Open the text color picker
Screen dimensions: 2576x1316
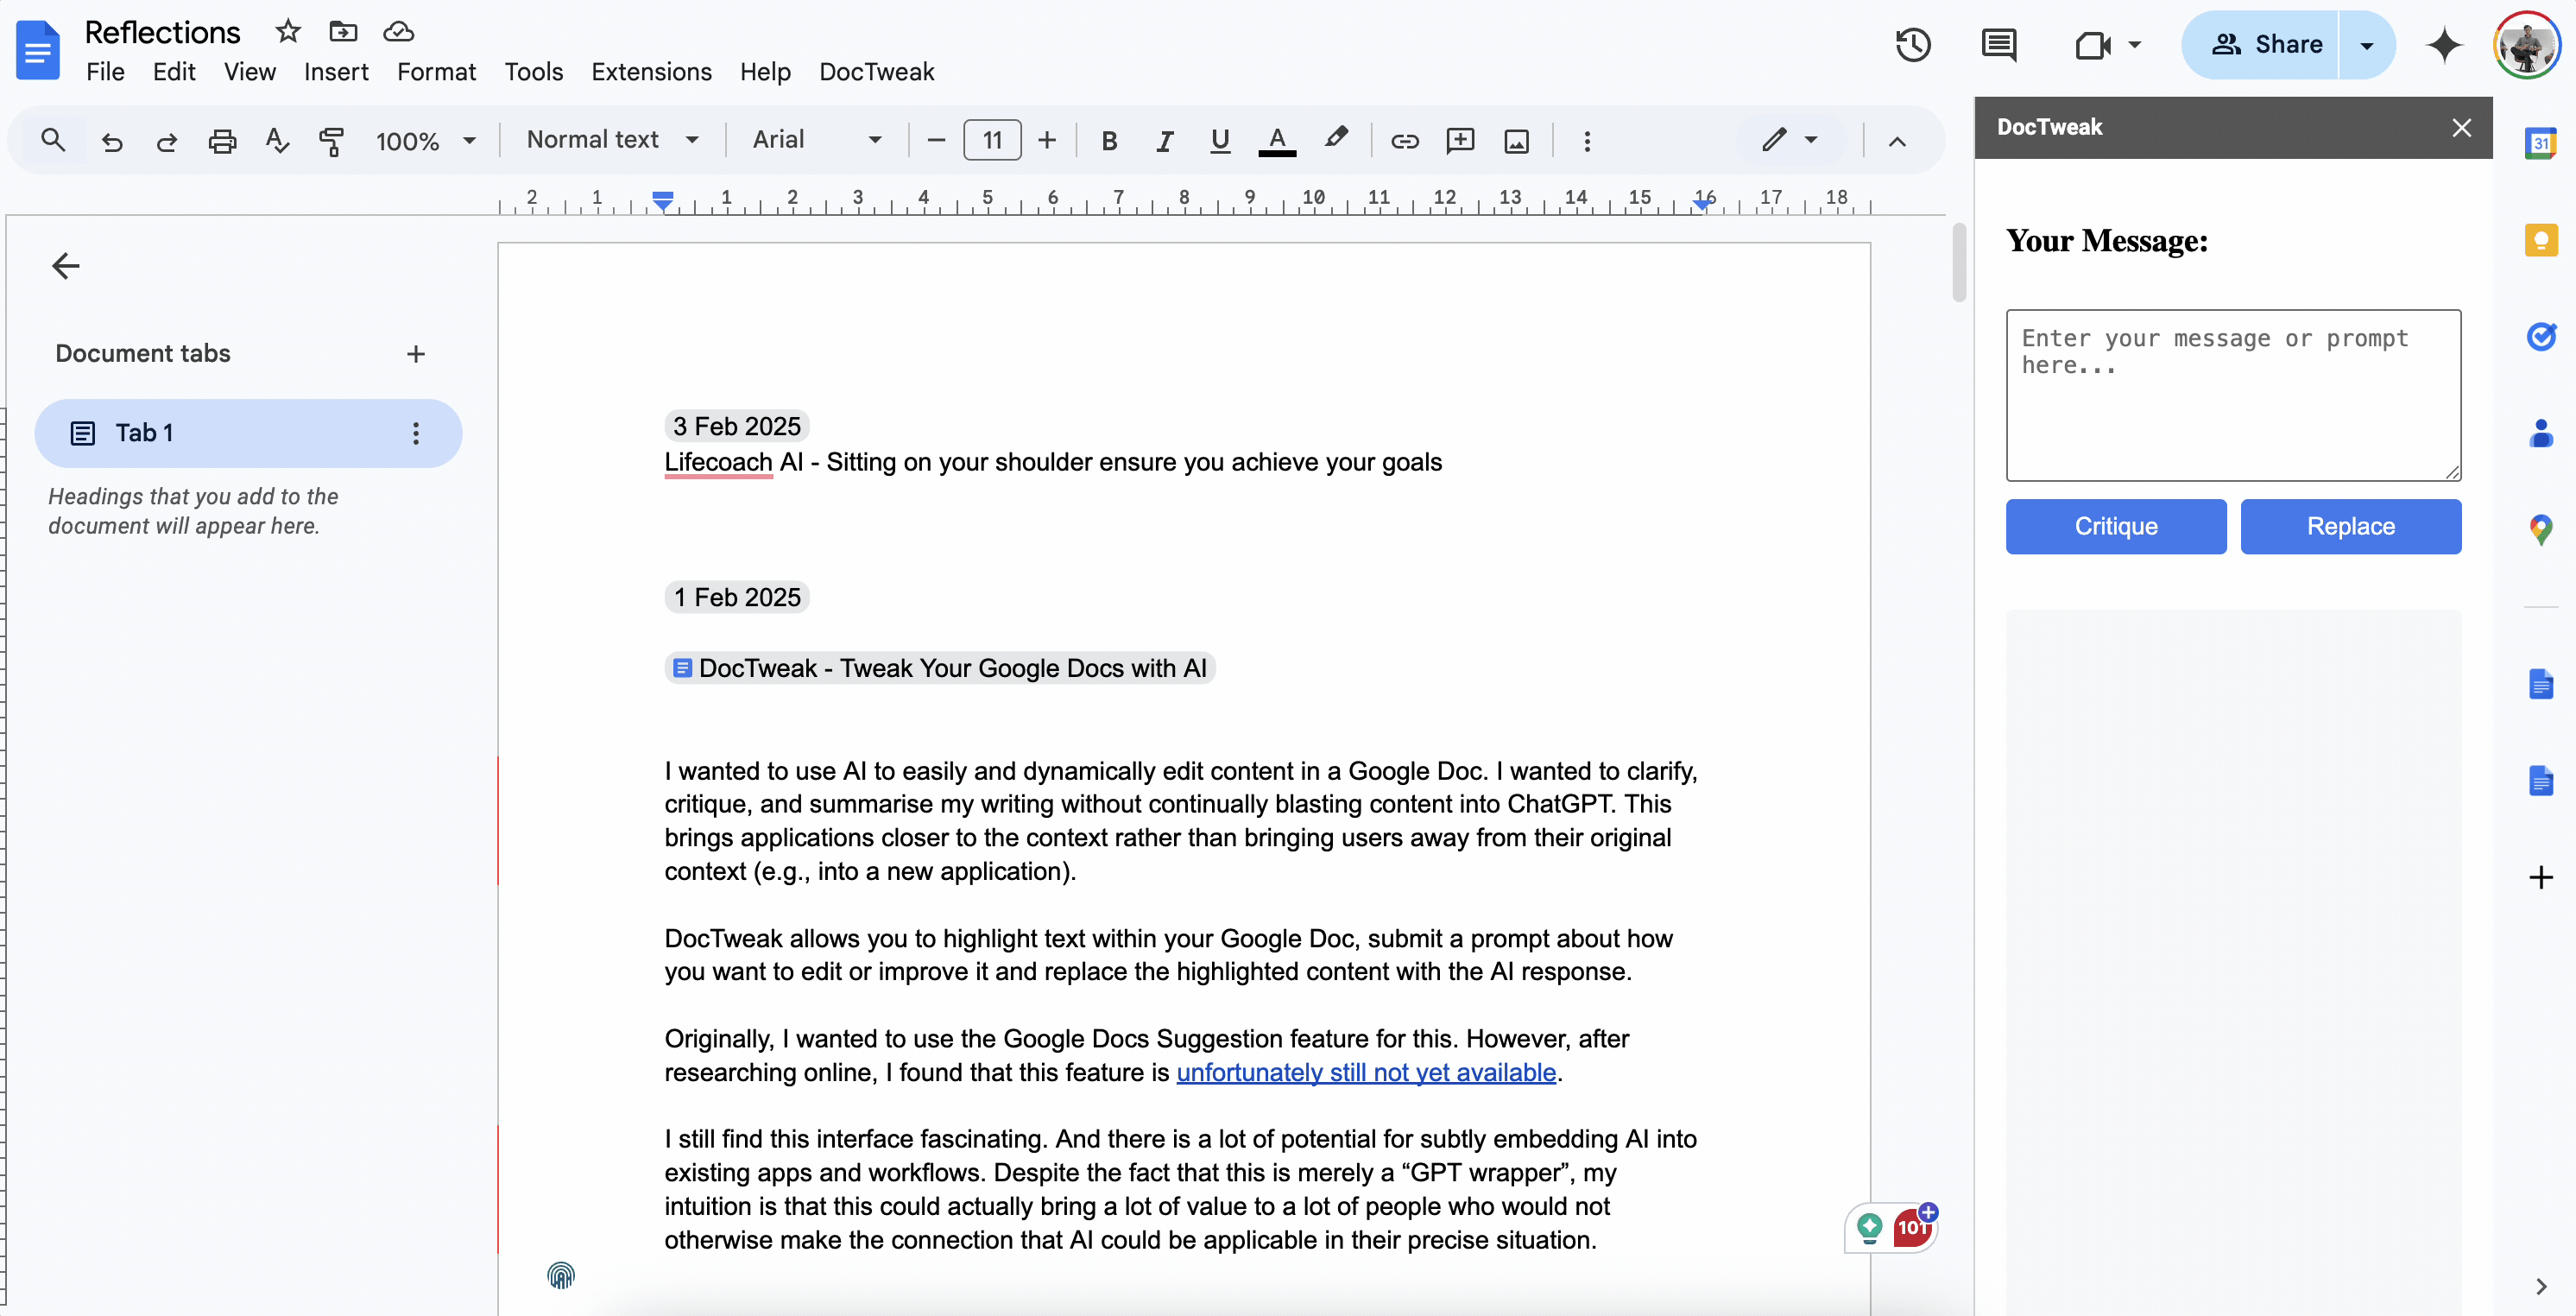(1276, 141)
